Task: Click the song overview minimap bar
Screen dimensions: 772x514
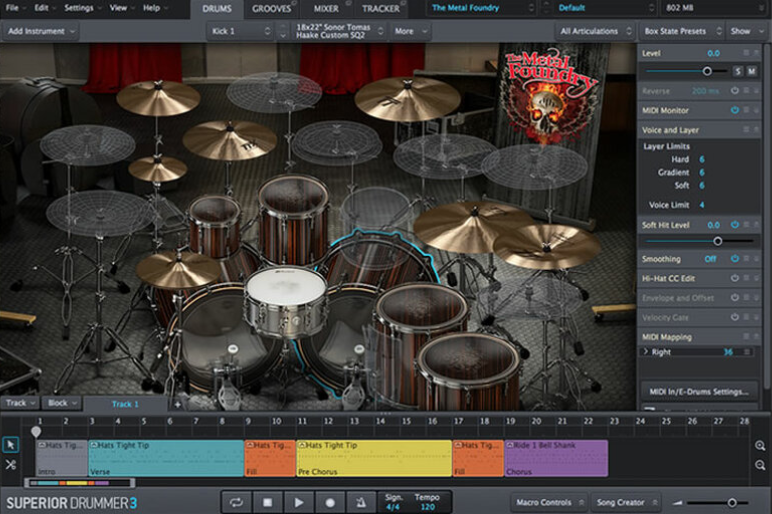Action: point(79,483)
